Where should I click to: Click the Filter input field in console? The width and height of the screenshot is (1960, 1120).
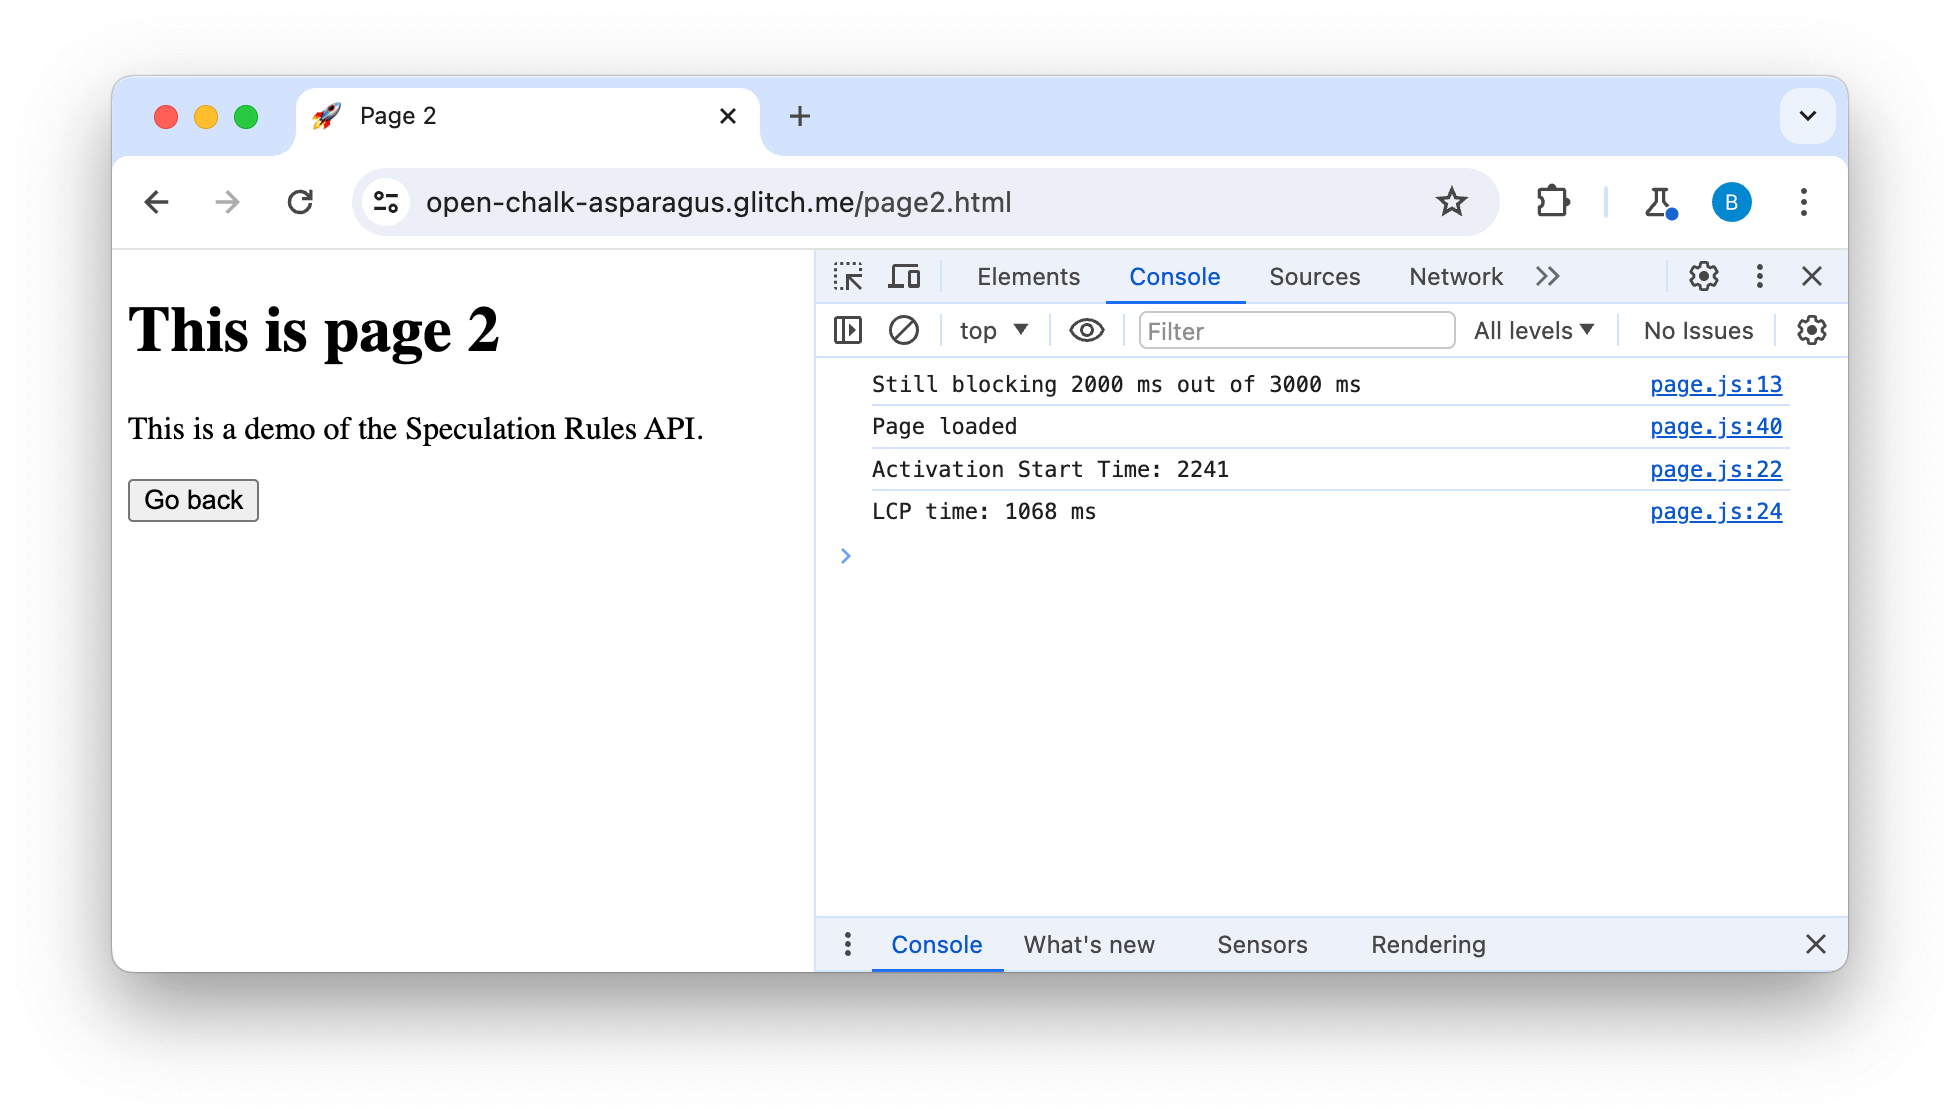coord(1294,330)
